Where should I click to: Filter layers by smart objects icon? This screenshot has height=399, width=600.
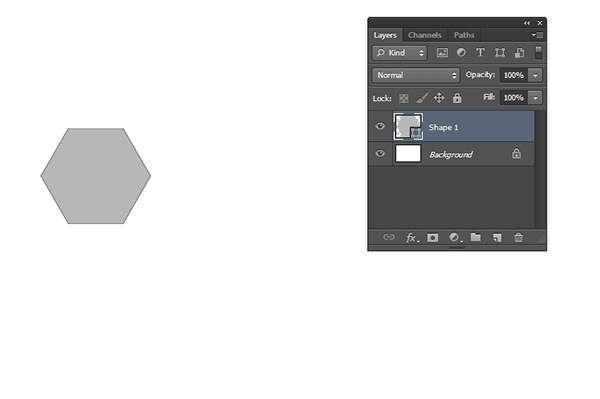(x=519, y=53)
